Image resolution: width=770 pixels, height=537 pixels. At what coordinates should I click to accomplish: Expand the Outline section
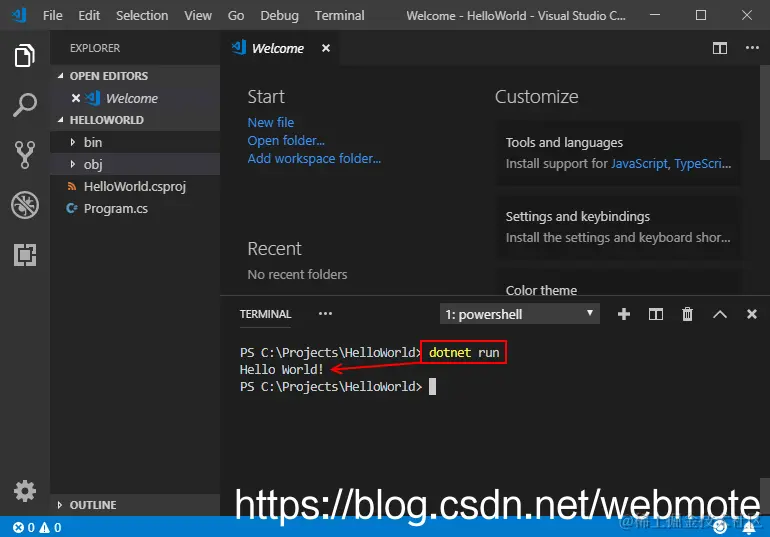[x=135, y=505]
